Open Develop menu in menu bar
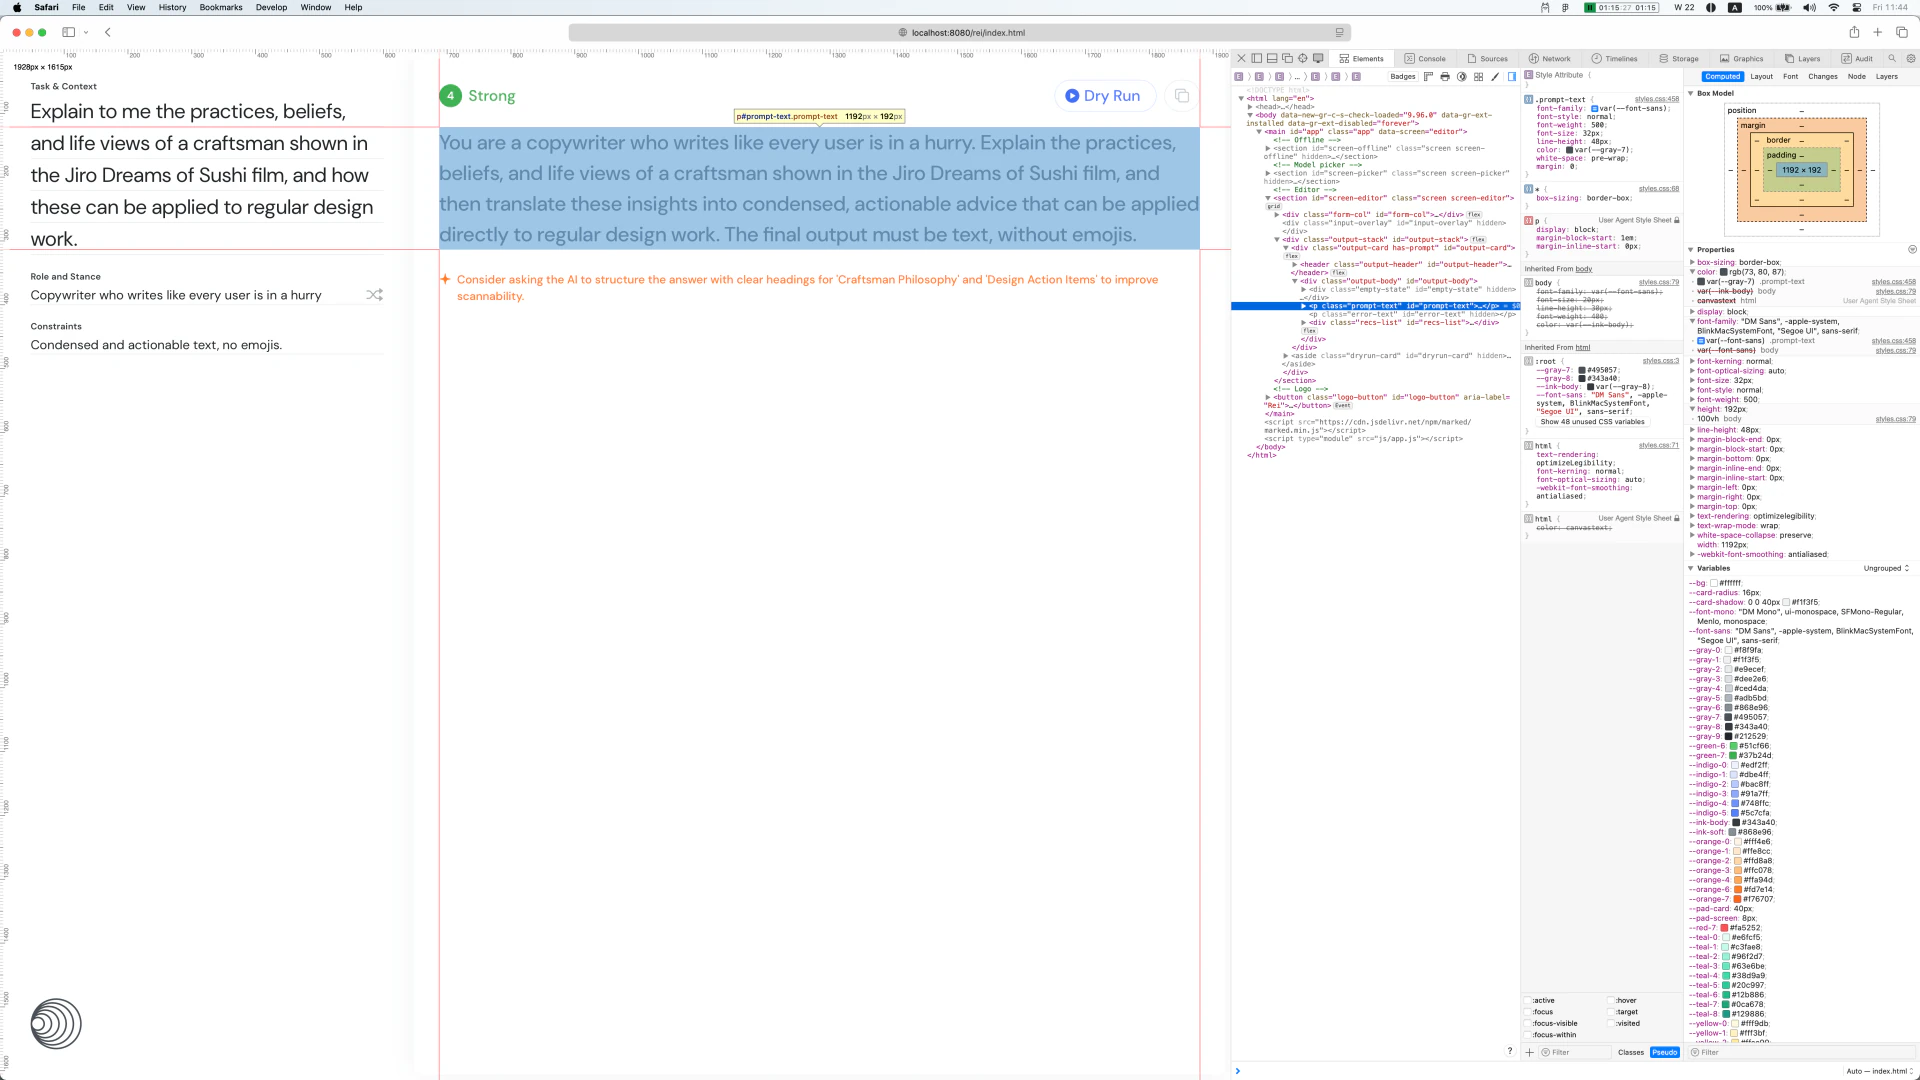The width and height of the screenshot is (1920, 1080). (x=271, y=7)
